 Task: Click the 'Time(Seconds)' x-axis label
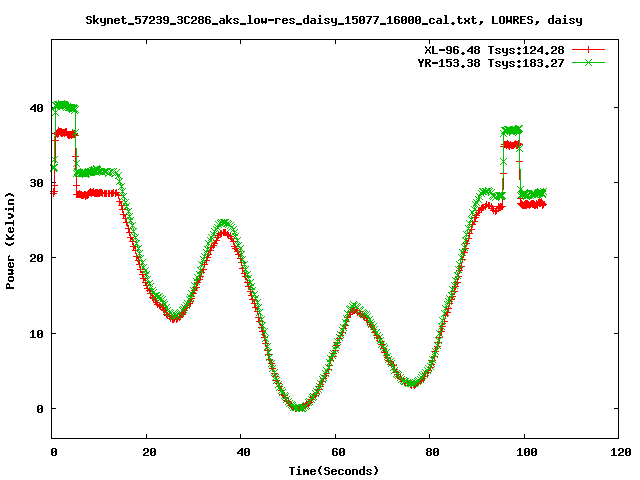[x=334, y=471]
